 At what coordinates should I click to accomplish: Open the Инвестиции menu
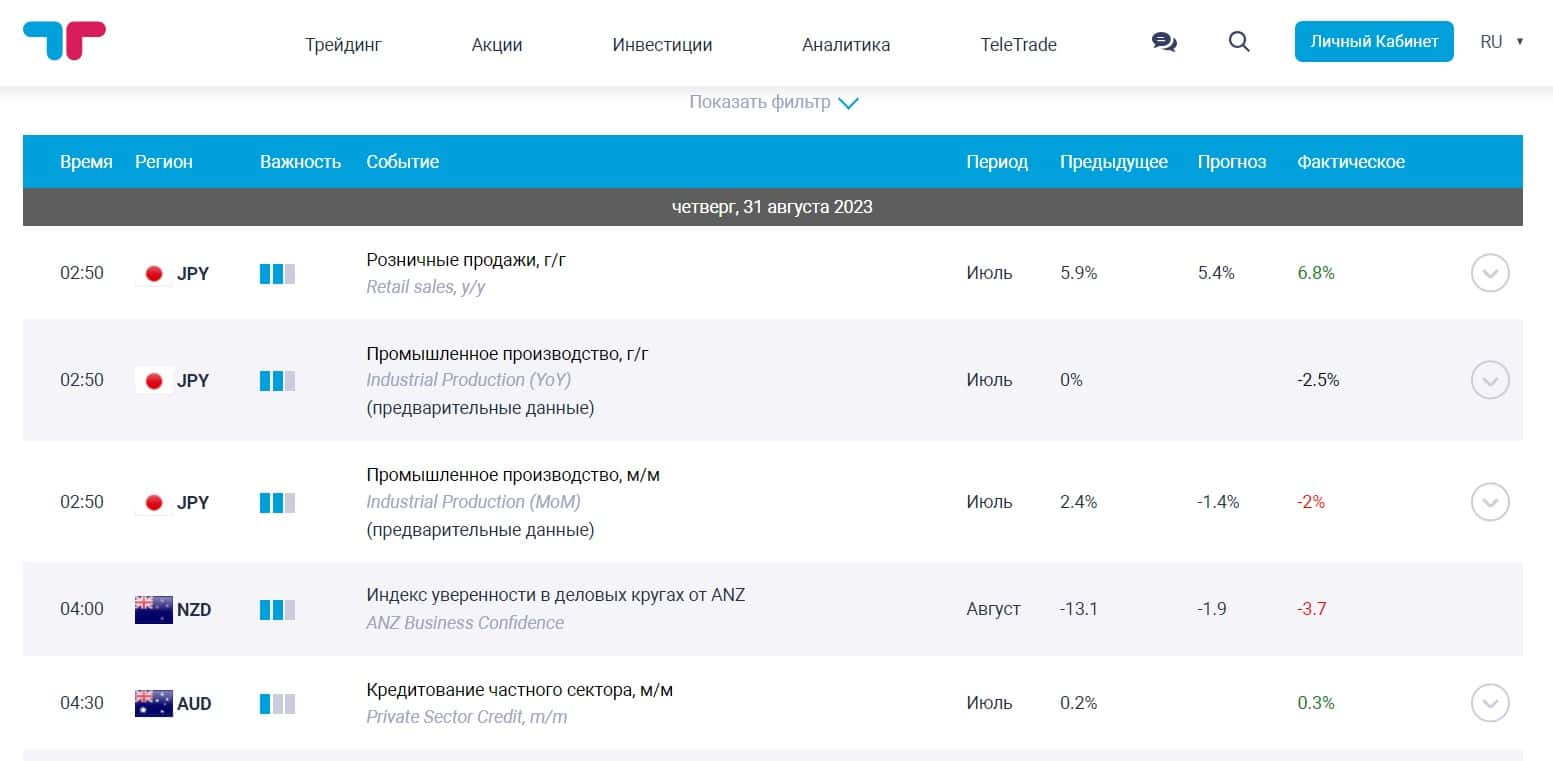[x=662, y=44]
